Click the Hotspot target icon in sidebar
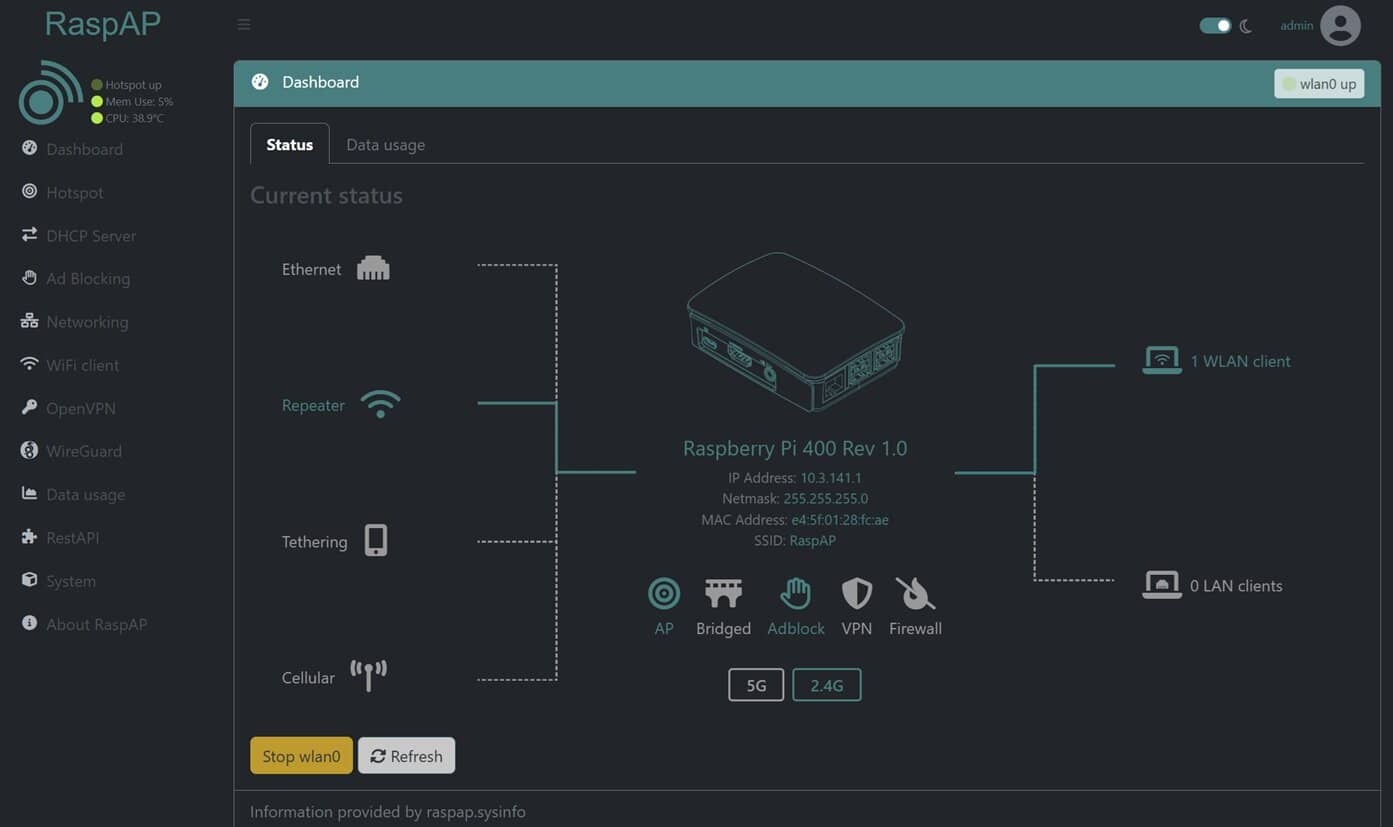Image resolution: width=1393 pixels, height=827 pixels. (x=29, y=191)
